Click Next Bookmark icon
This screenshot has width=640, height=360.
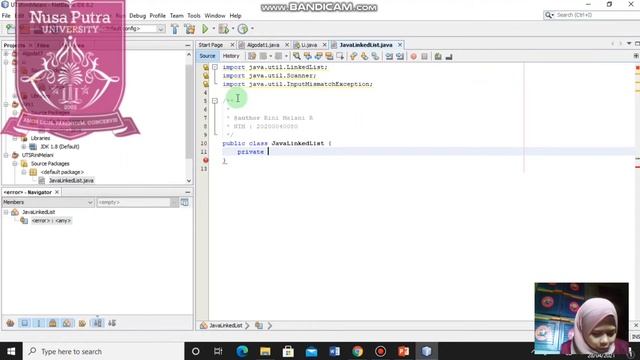pos(364,56)
